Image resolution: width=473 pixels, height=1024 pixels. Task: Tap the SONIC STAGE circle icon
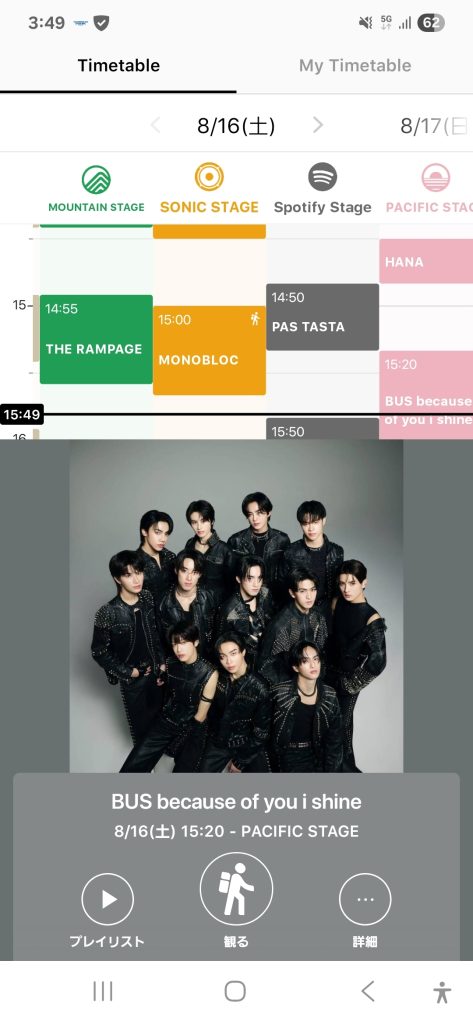point(209,177)
